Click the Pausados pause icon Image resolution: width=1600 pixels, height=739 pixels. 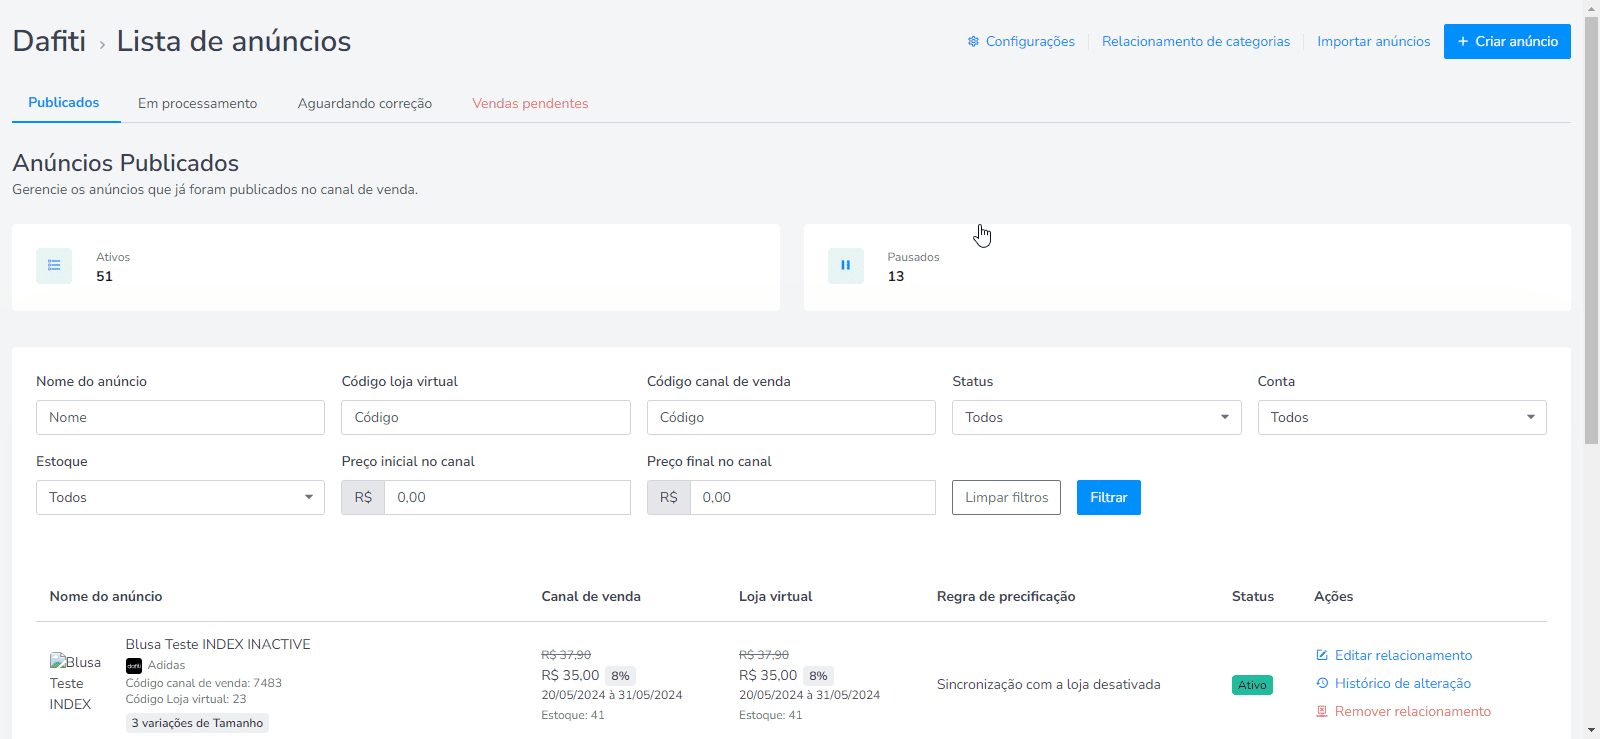click(x=845, y=266)
